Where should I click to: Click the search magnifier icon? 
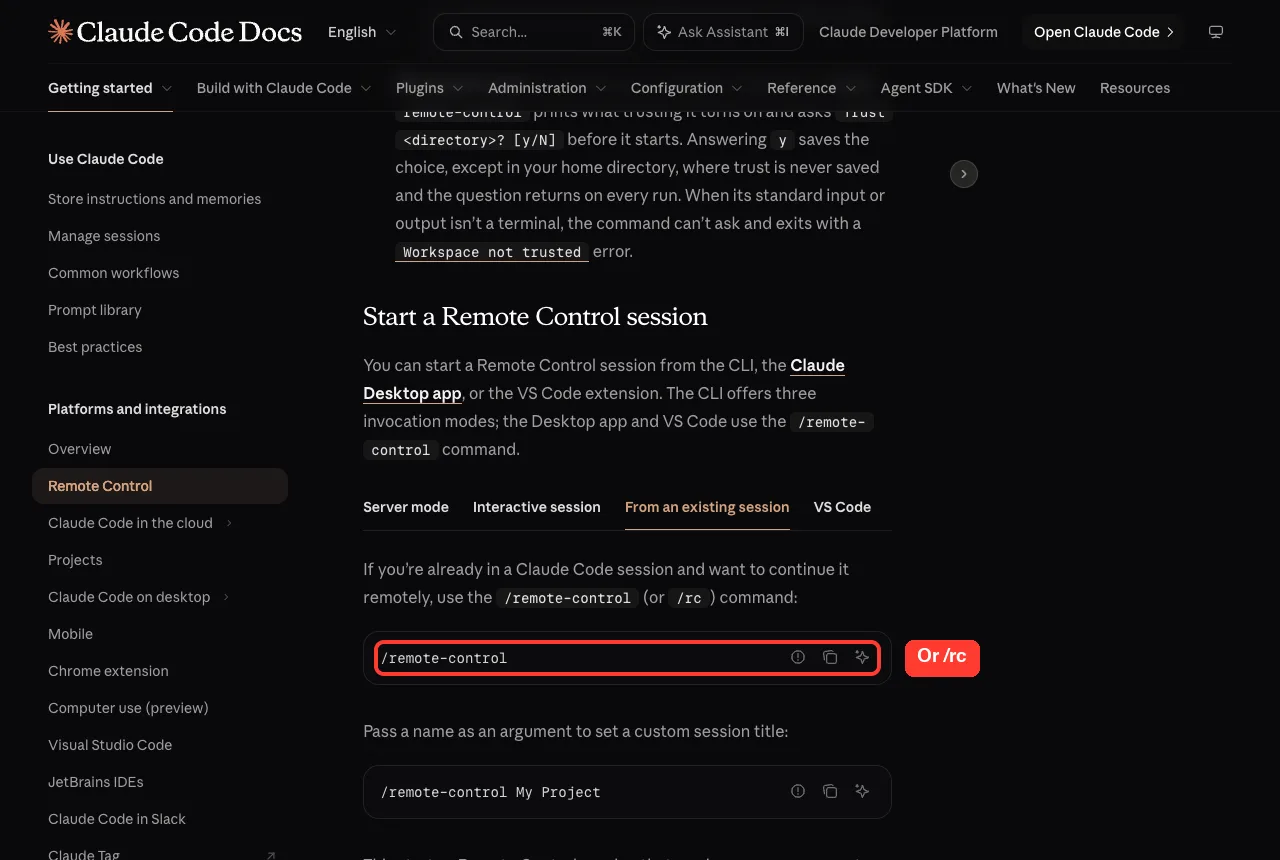pos(456,32)
